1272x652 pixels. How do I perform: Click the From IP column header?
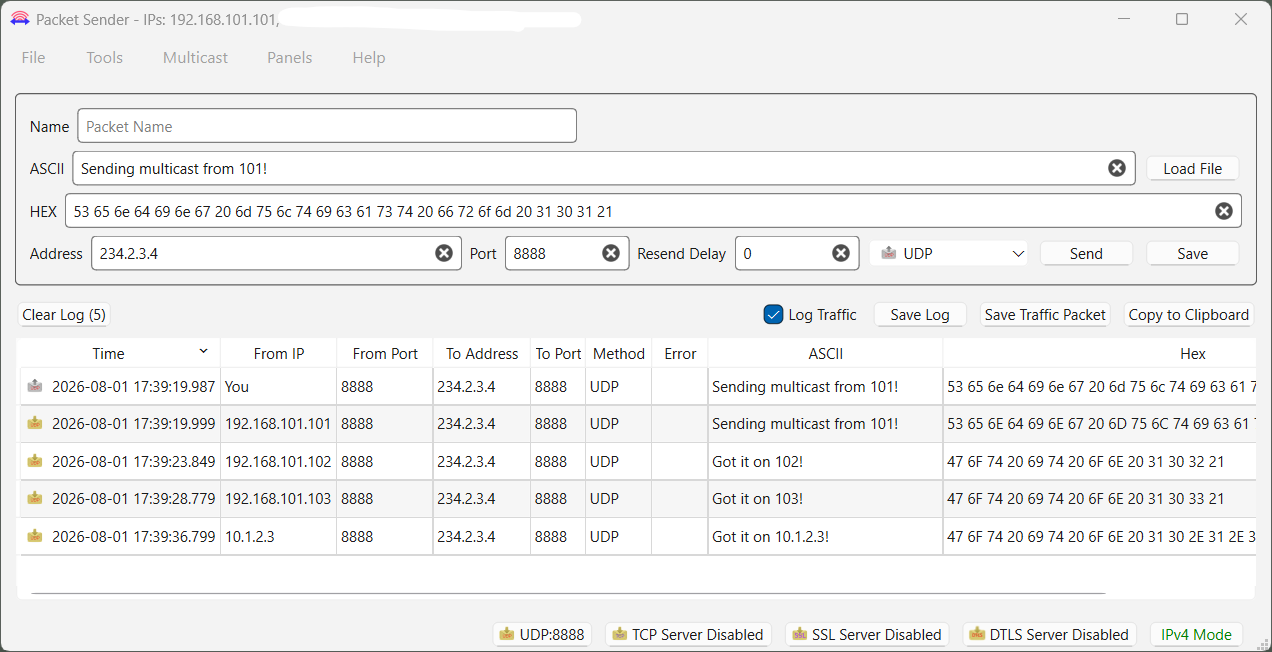(x=278, y=353)
